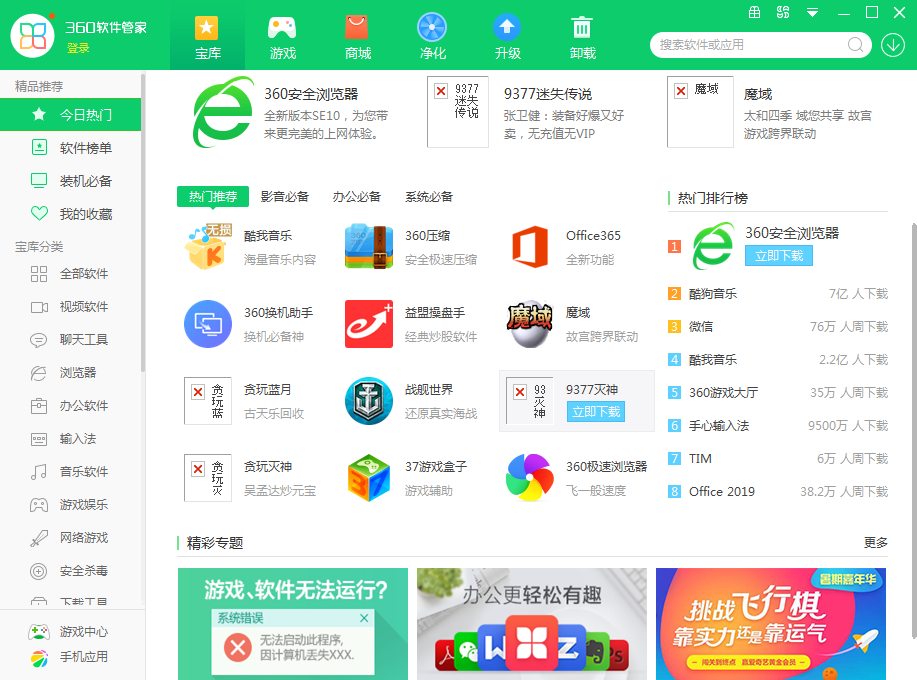917x680 pixels.
Task: Click the 酷我音乐 app icon
Action: click(208, 247)
